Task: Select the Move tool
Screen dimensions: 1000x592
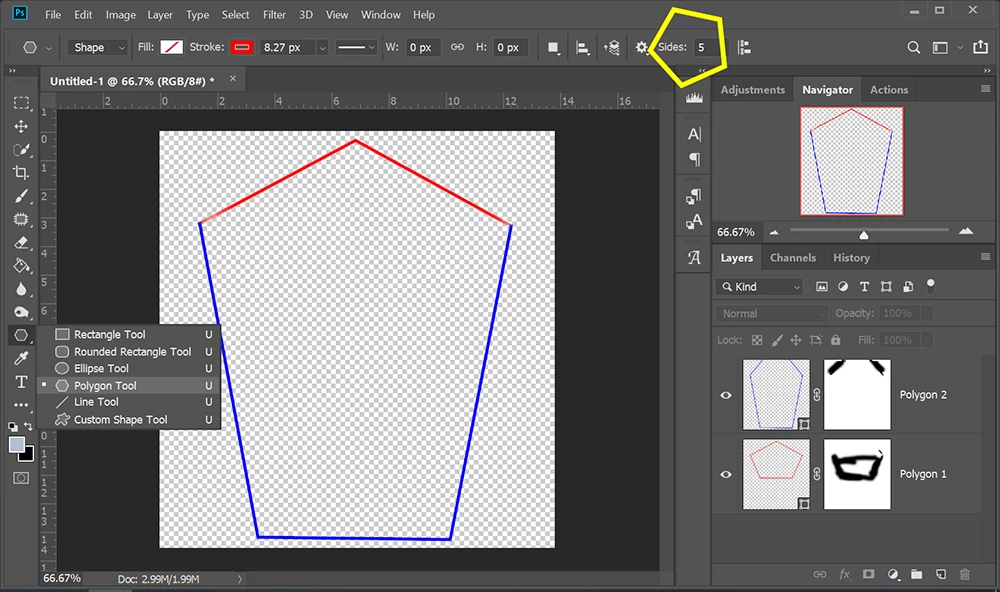Action: point(21,126)
